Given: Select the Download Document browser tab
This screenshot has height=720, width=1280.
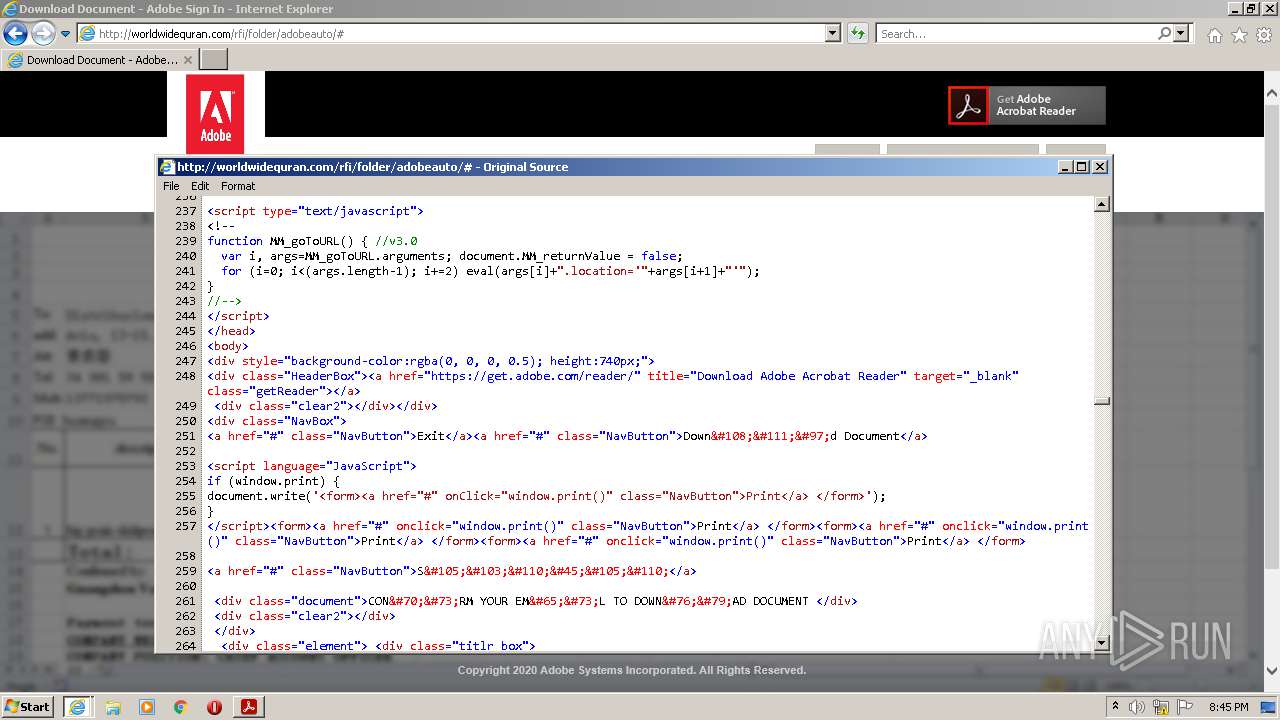Looking at the screenshot, I should (100, 60).
